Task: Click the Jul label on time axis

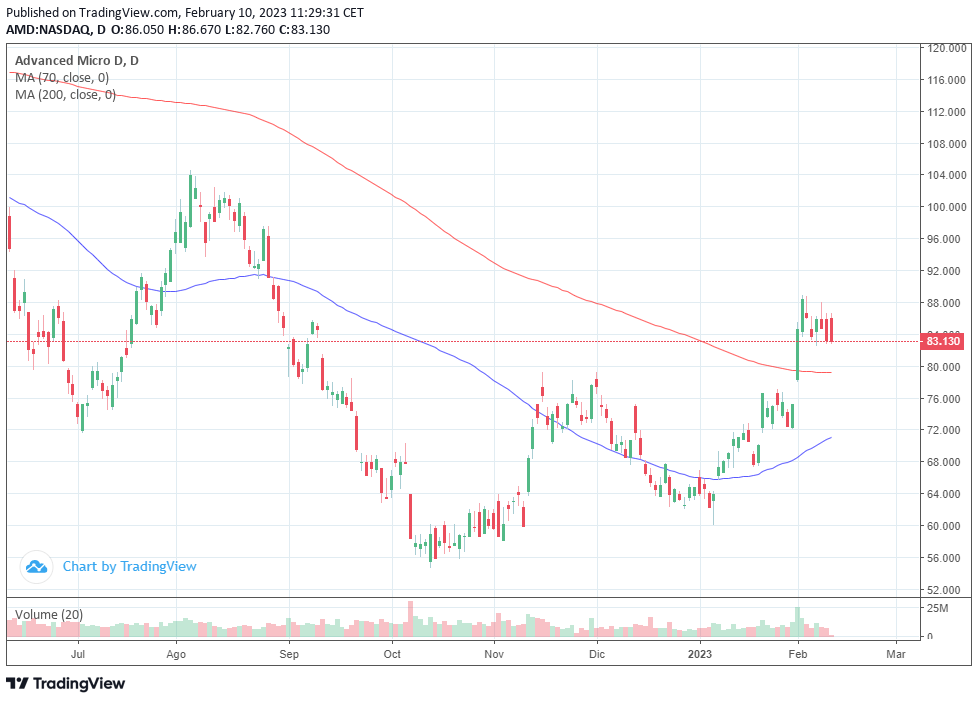Action: point(78,654)
